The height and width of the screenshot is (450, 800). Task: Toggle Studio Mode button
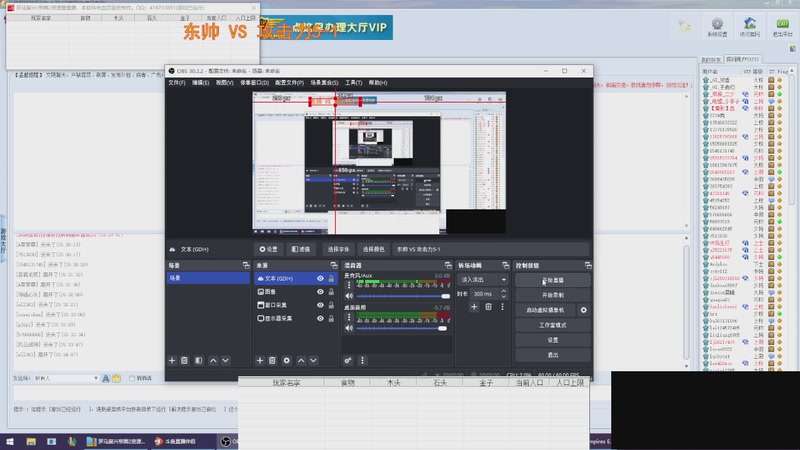tap(553, 325)
